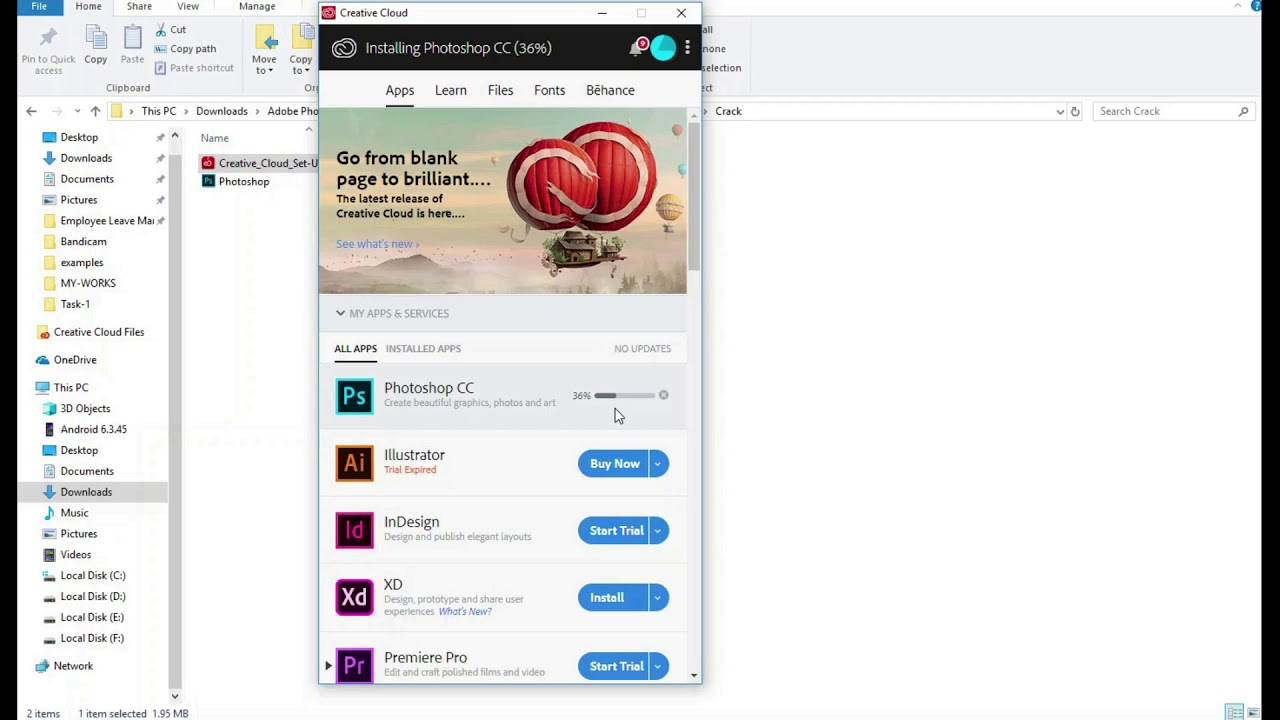Viewport: 1280px width, 720px height.
Task: Open the File menu in Explorer
Action: (38, 6)
